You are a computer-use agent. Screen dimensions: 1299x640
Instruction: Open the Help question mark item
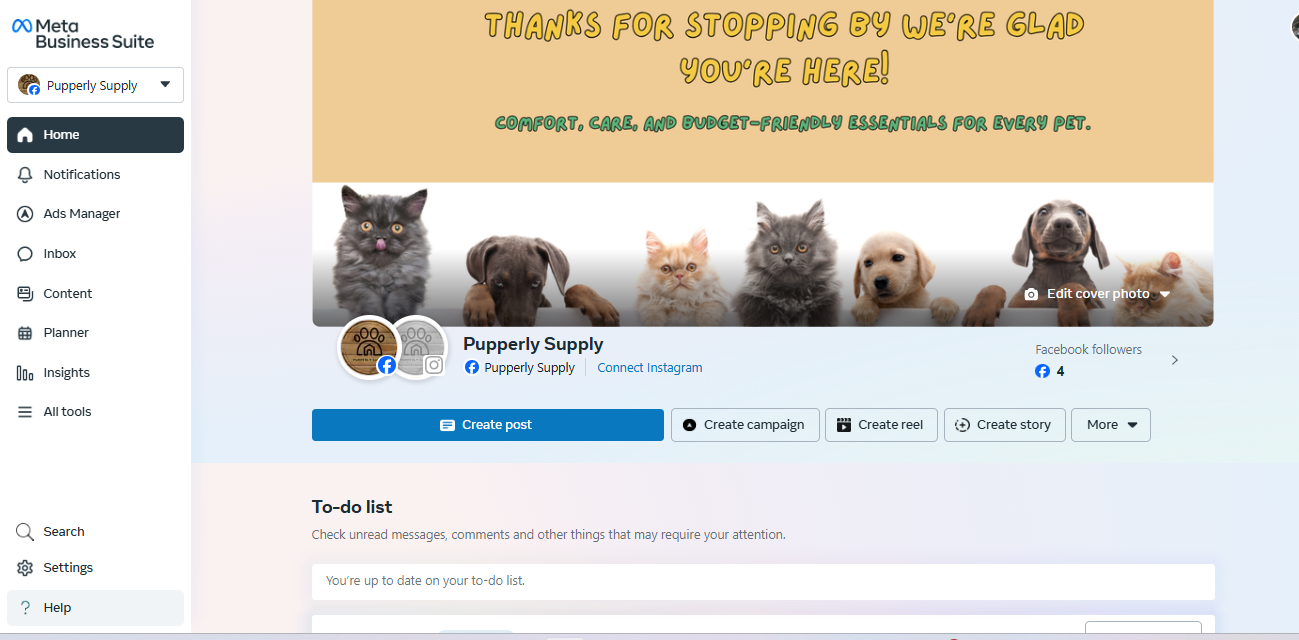(x=95, y=607)
